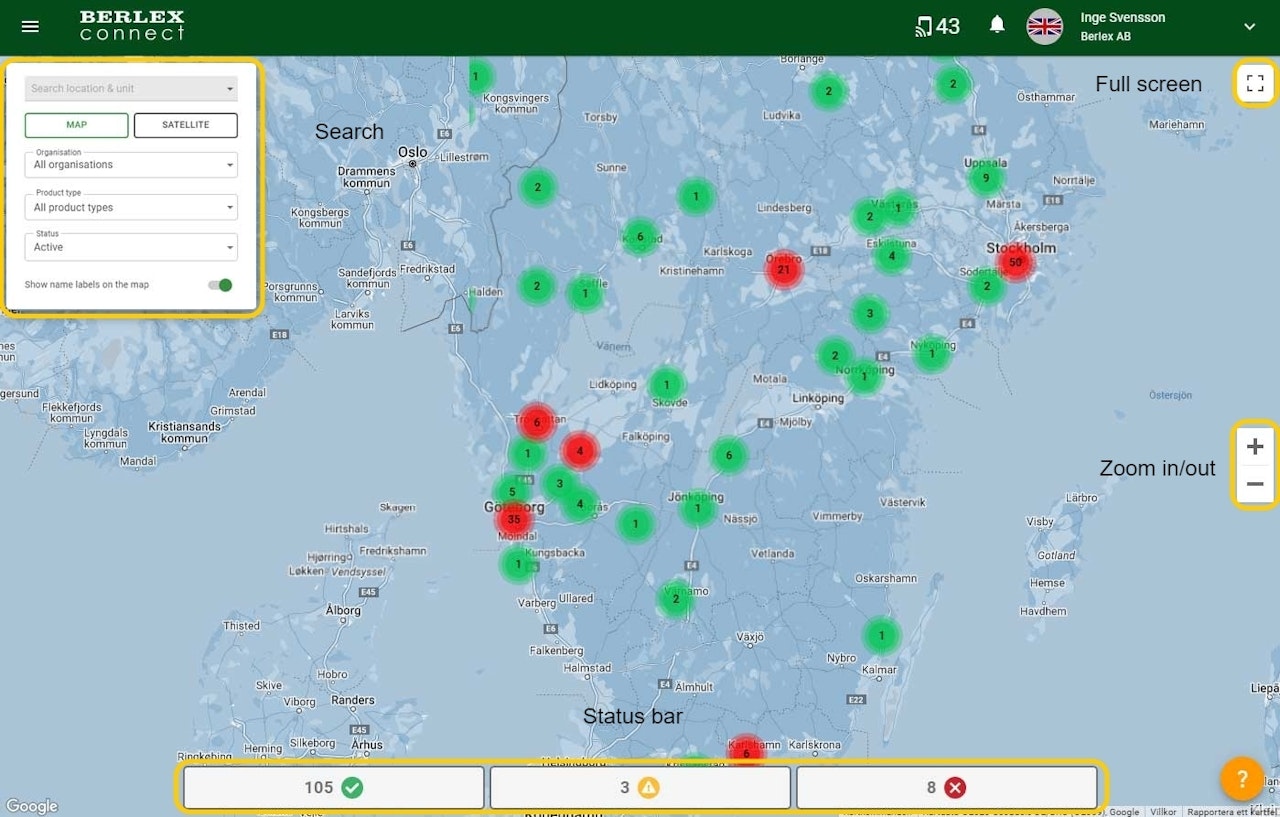Expand the Organisation dropdown

click(x=131, y=165)
